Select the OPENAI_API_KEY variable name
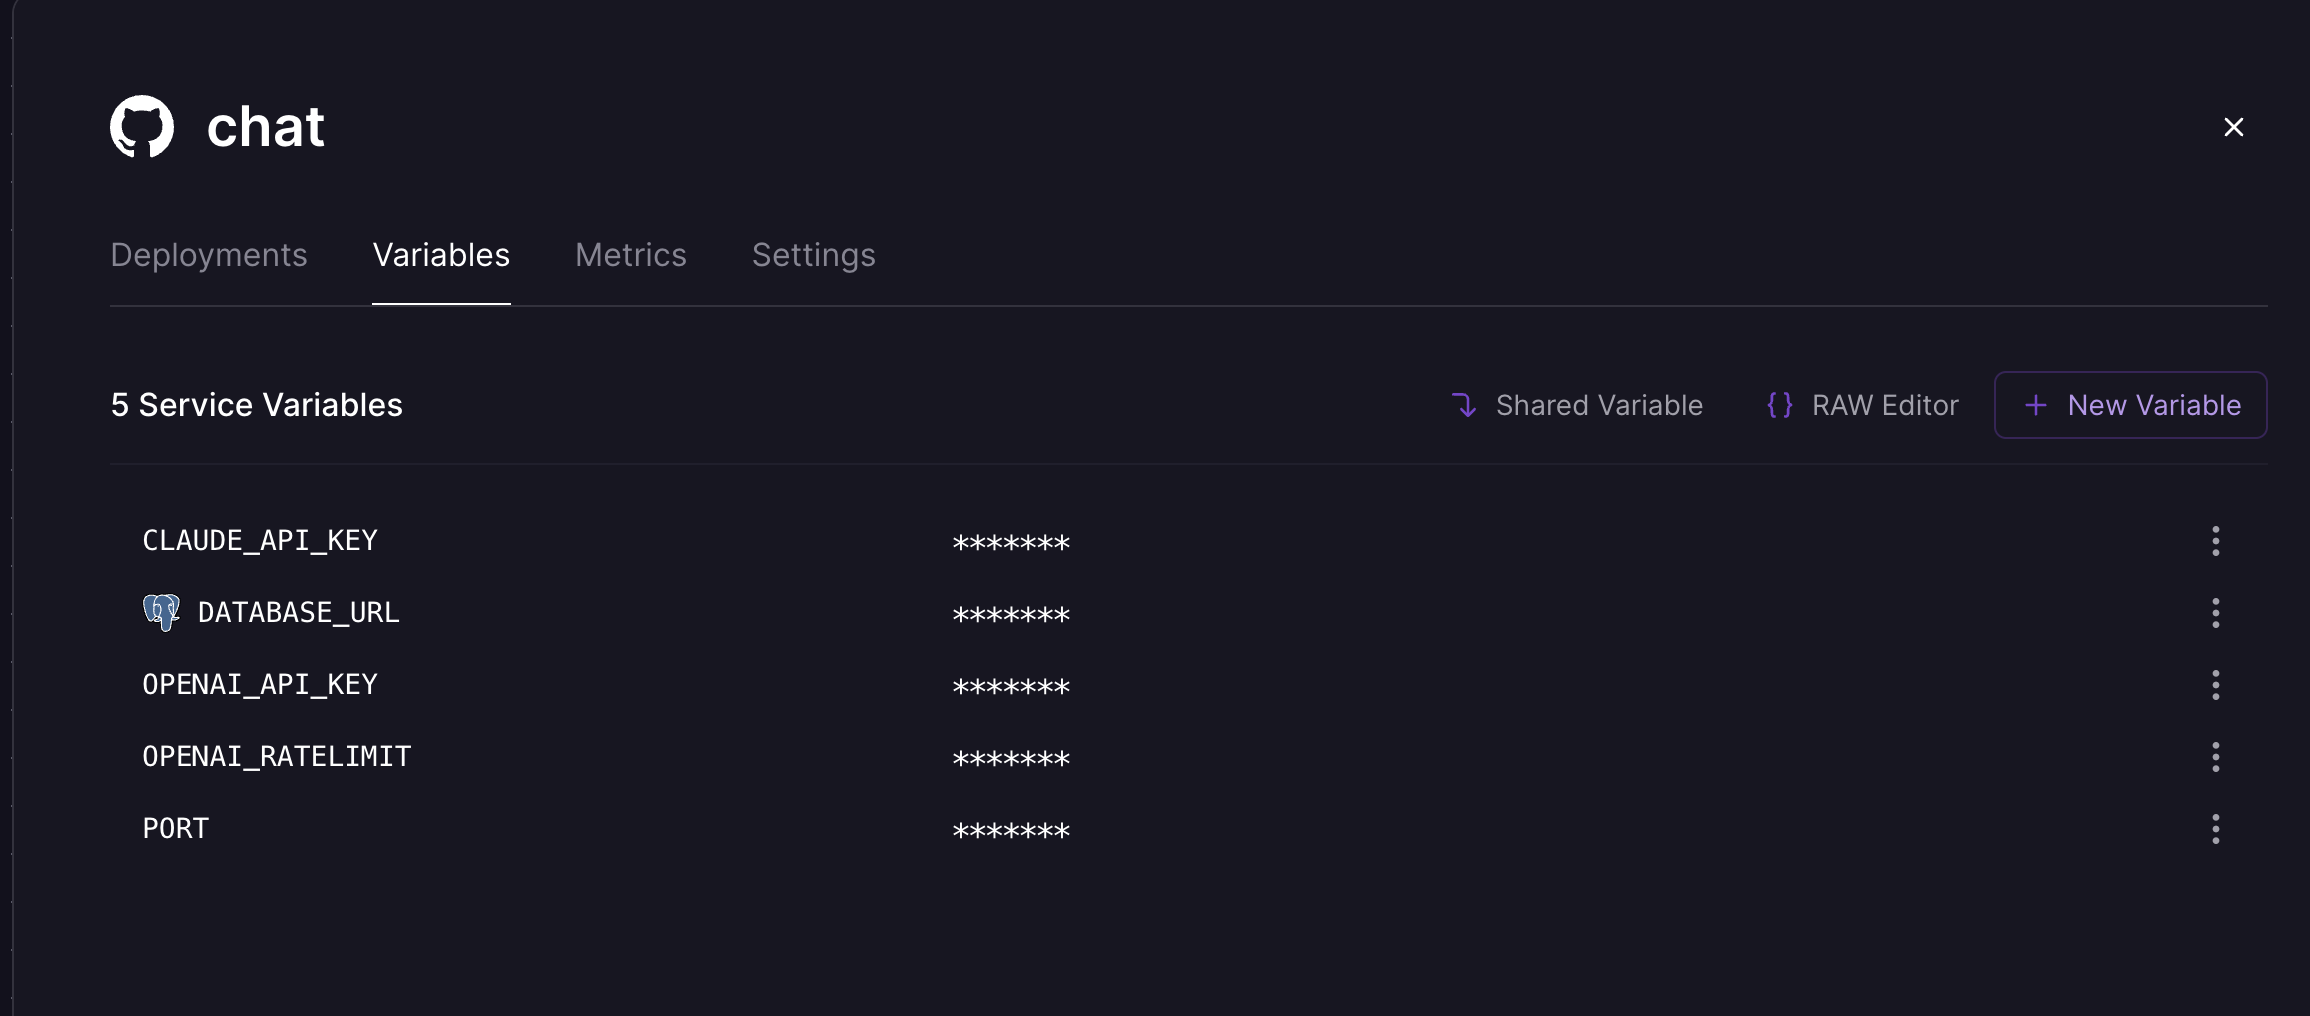Viewport: 2310px width, 1016px height. point(260,685)
